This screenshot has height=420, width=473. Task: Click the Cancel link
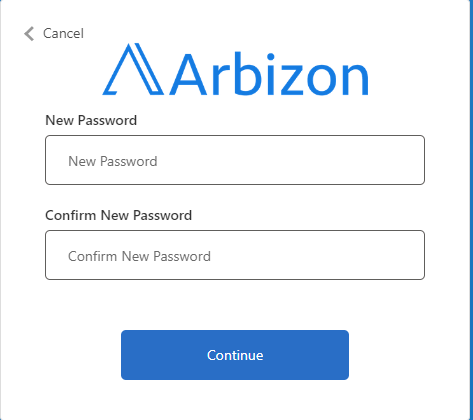coord(63,34)
